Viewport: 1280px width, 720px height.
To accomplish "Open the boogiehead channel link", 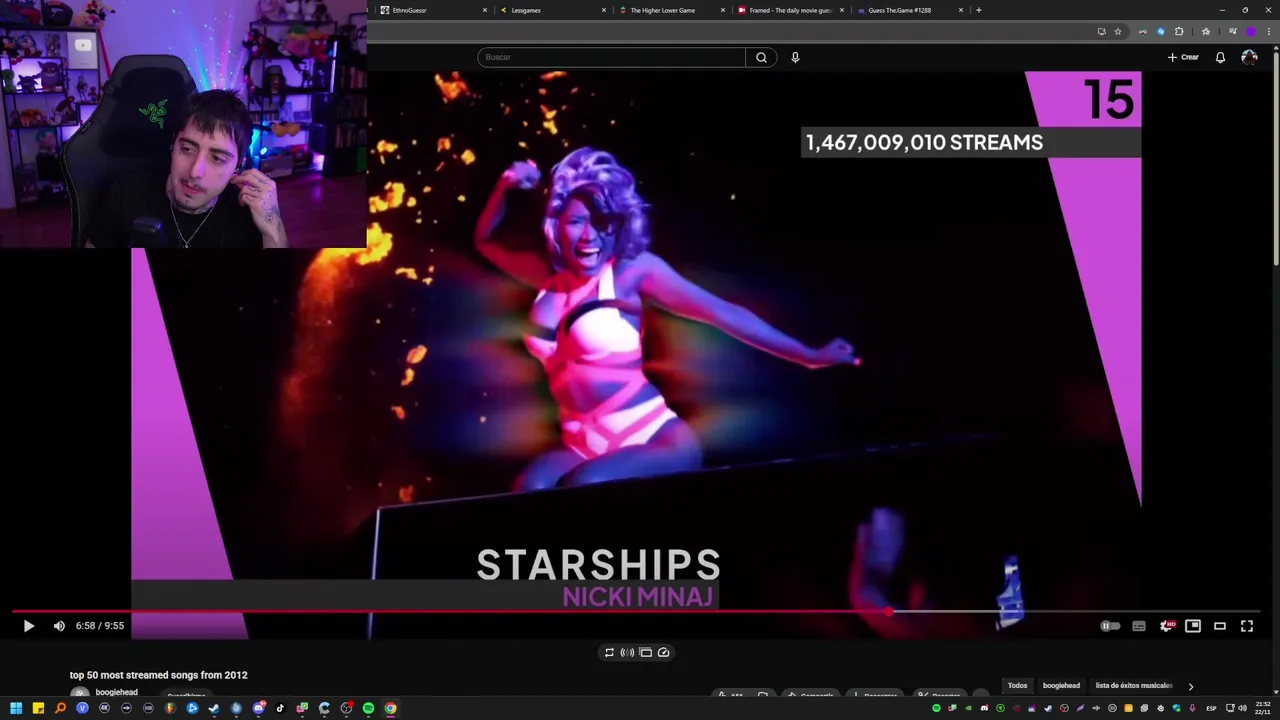I will pos(116,692).
